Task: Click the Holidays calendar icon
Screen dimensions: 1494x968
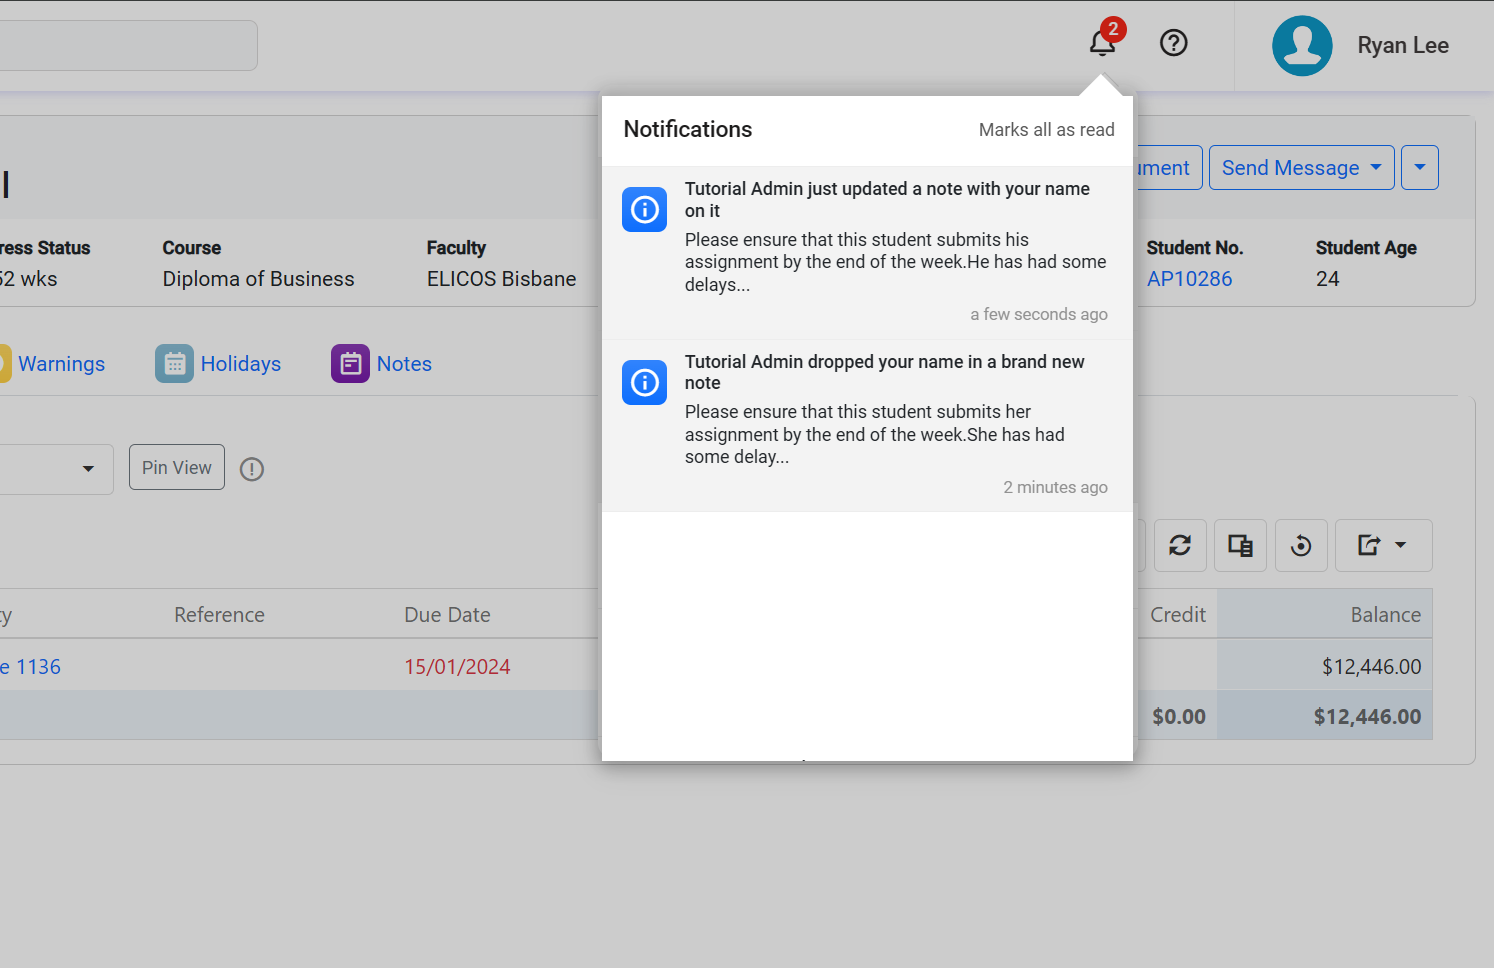Action: coord(174,364)
